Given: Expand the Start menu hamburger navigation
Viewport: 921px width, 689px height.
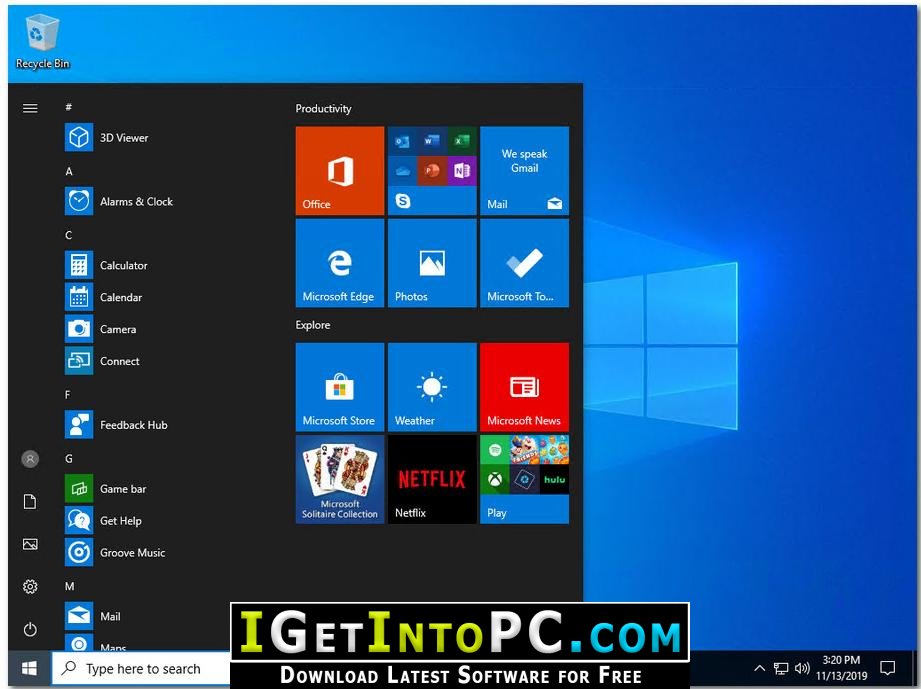Looking at the screenshot, I should (x=30, y=108).
